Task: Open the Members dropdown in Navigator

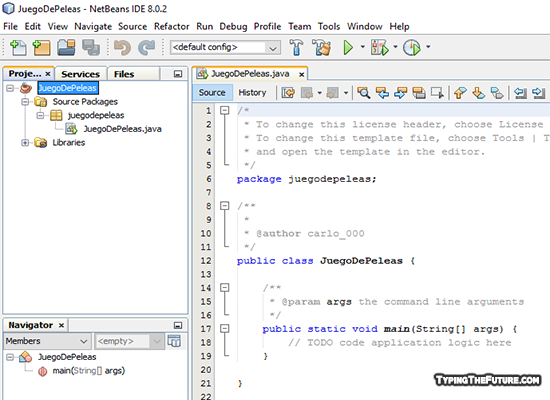Action: point(47,341)
